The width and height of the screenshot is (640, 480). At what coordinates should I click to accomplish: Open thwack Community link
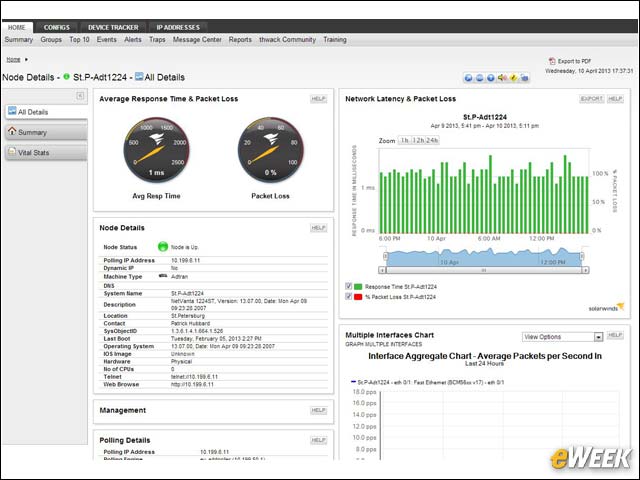point(287,40)
